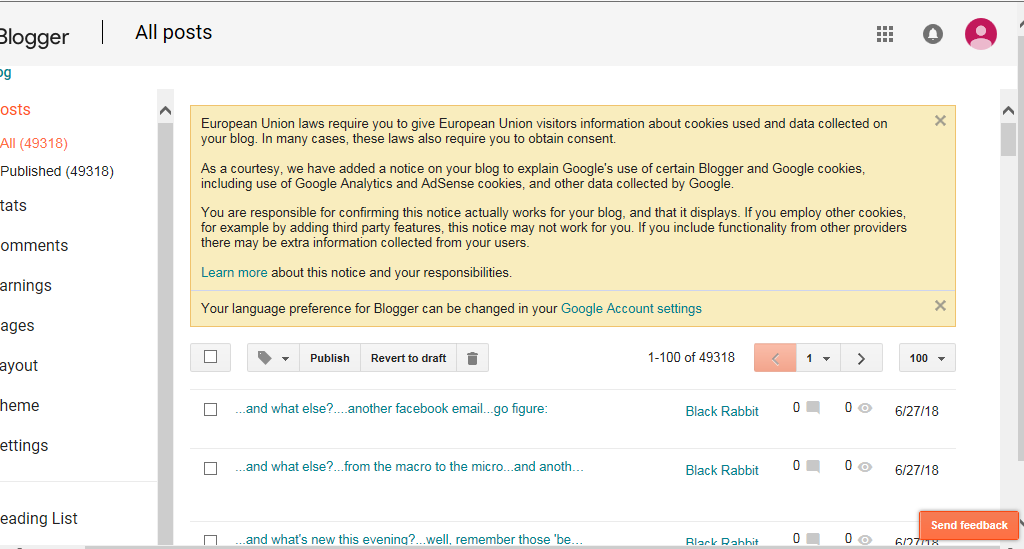Screen dimensions: 1024x549
Task: Open the Google apps grid icon
Action: 884,34
